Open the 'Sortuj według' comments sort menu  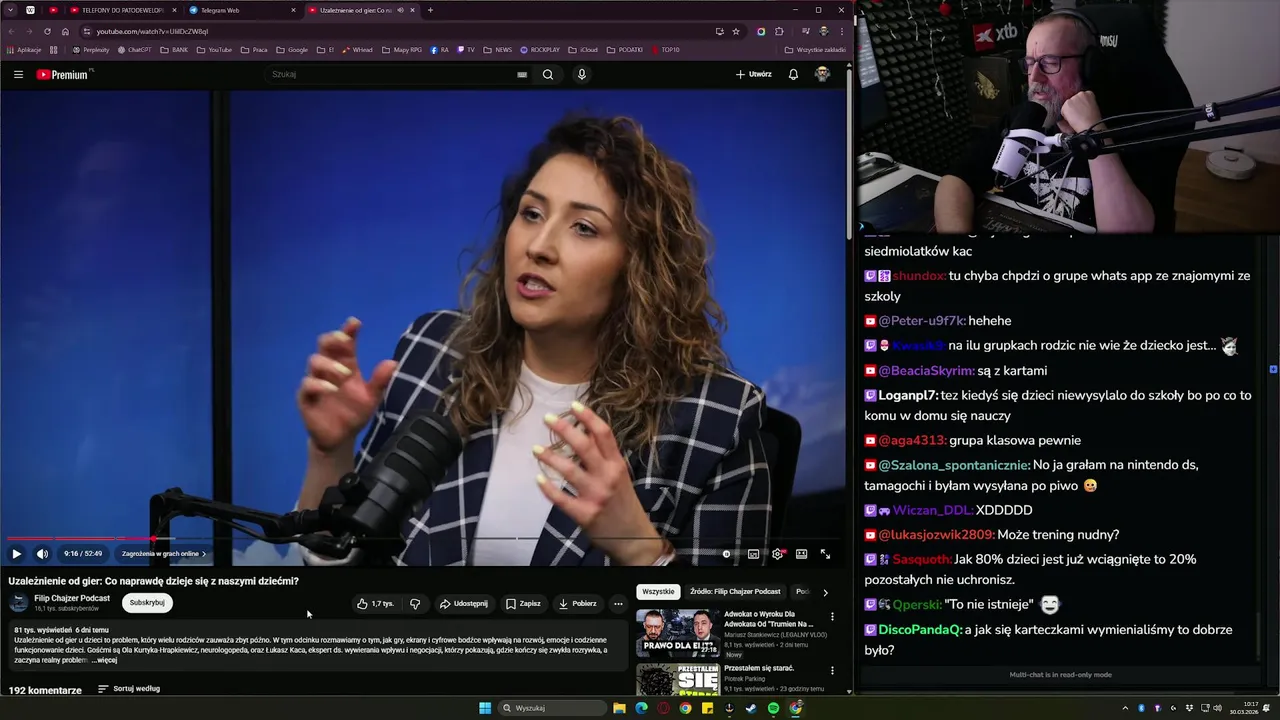click(129, 688)
